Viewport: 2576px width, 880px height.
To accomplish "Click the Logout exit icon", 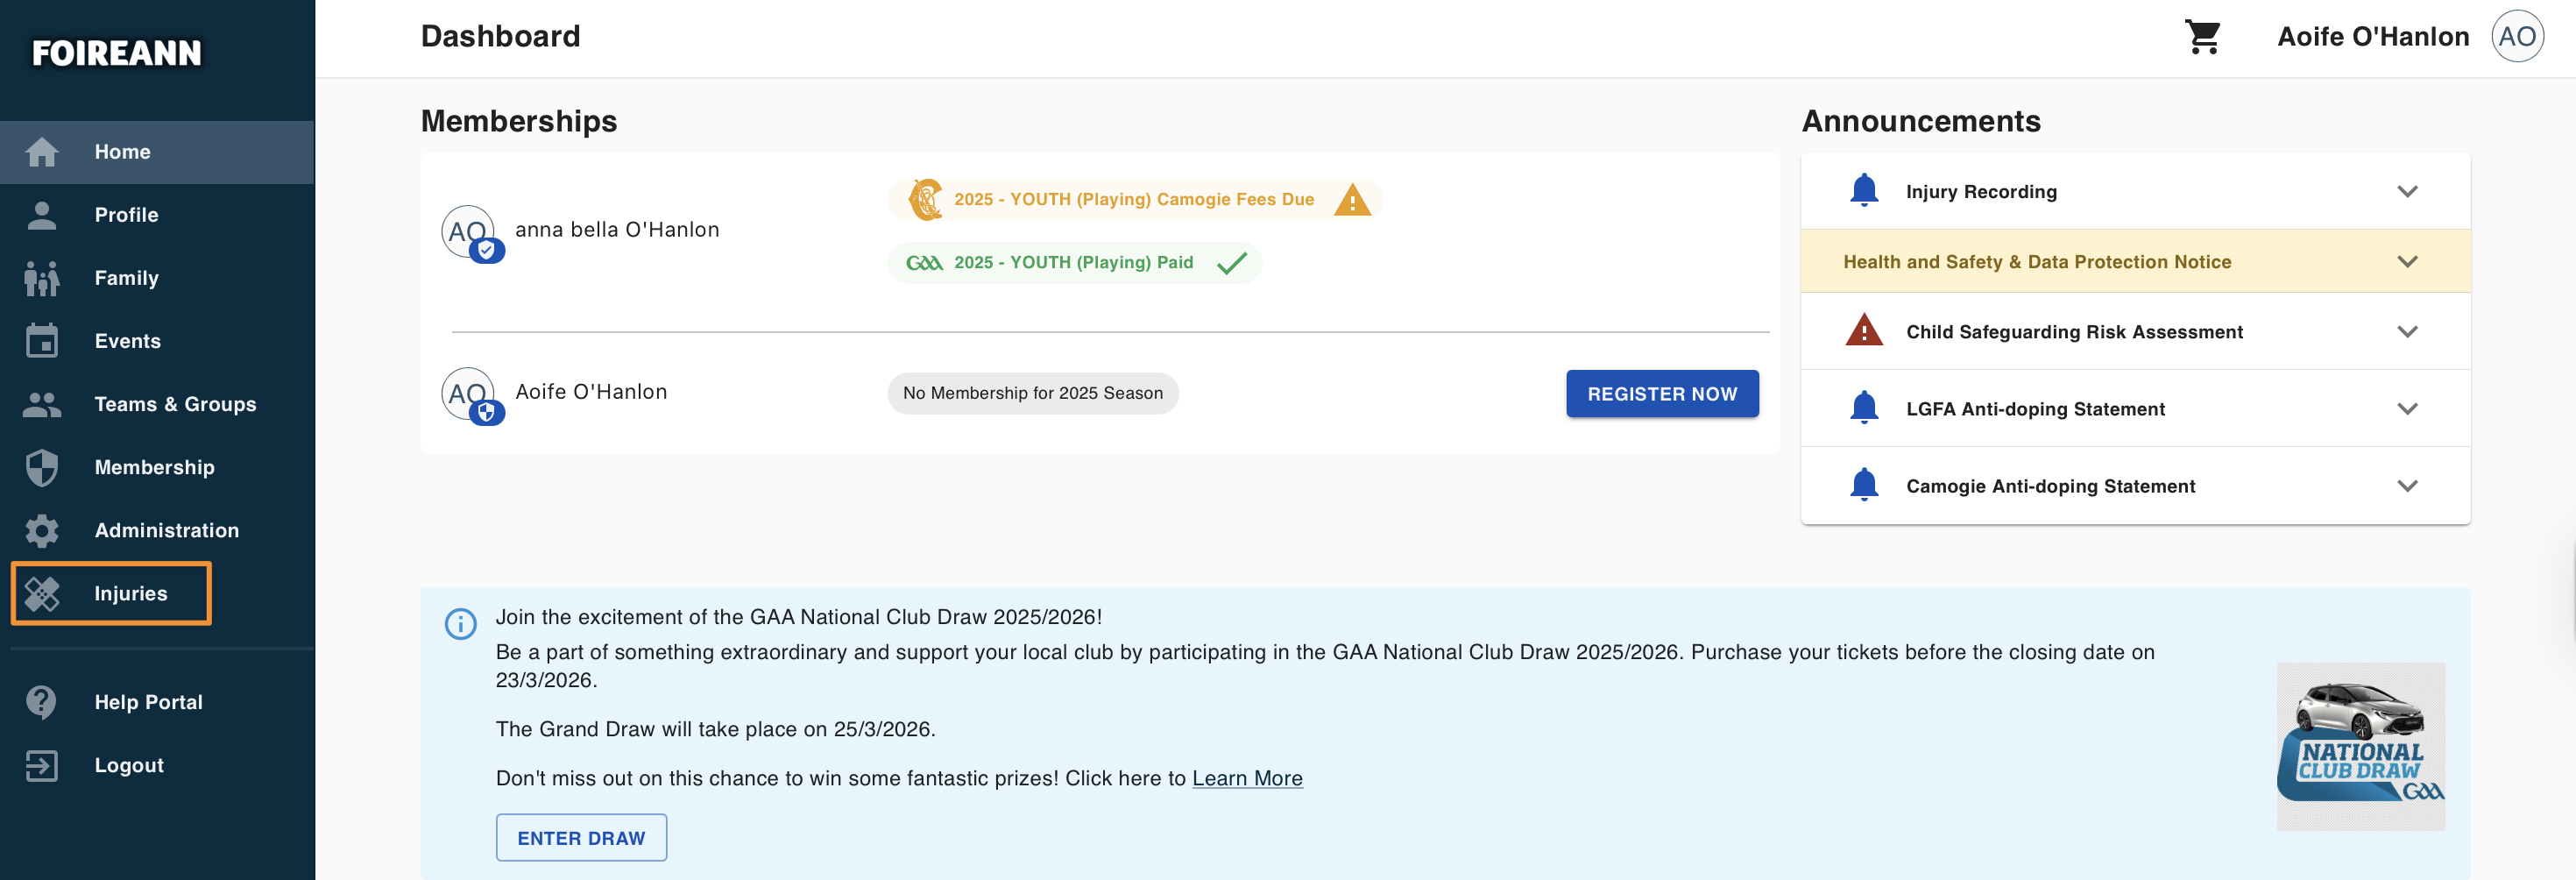I will point(42,765).
